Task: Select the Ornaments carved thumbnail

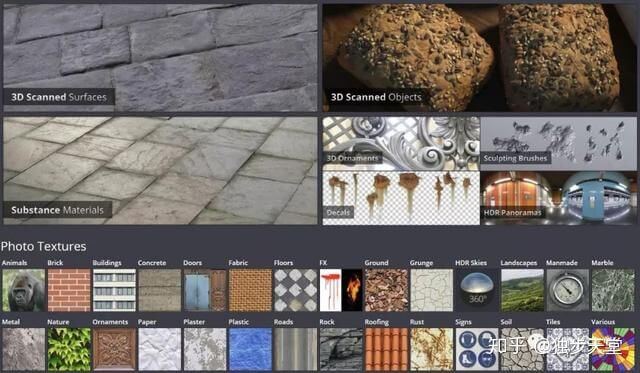Action: [x=114, y=350]
